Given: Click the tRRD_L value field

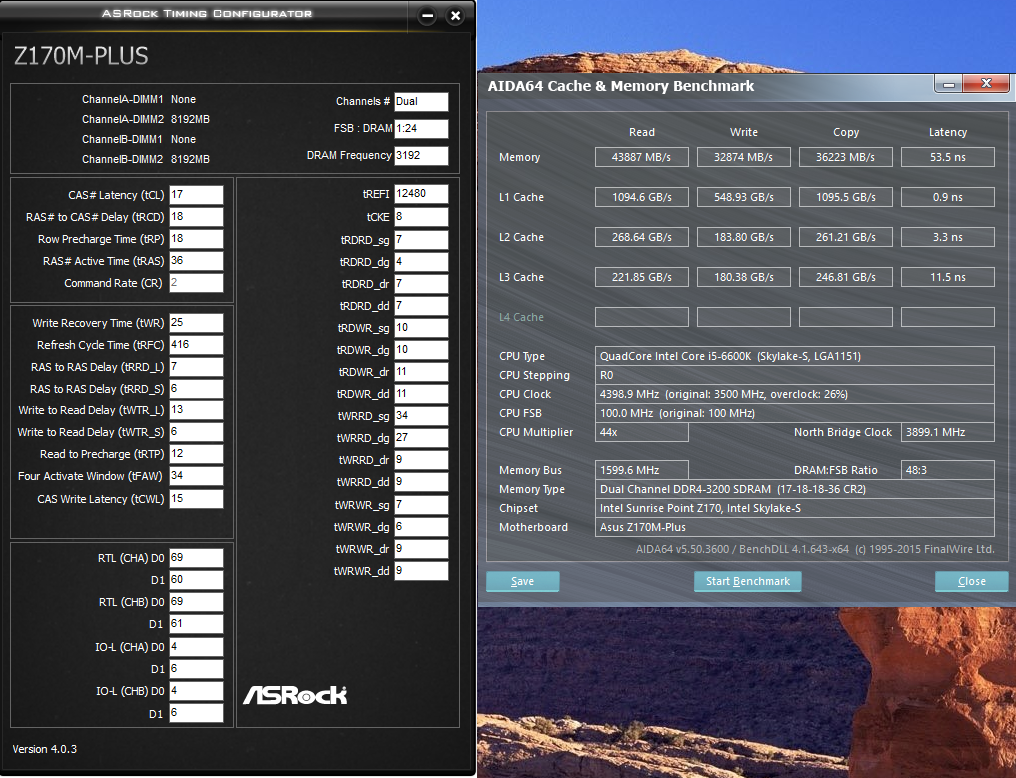Looking at the screenshot, I should (x=196, y=367).
